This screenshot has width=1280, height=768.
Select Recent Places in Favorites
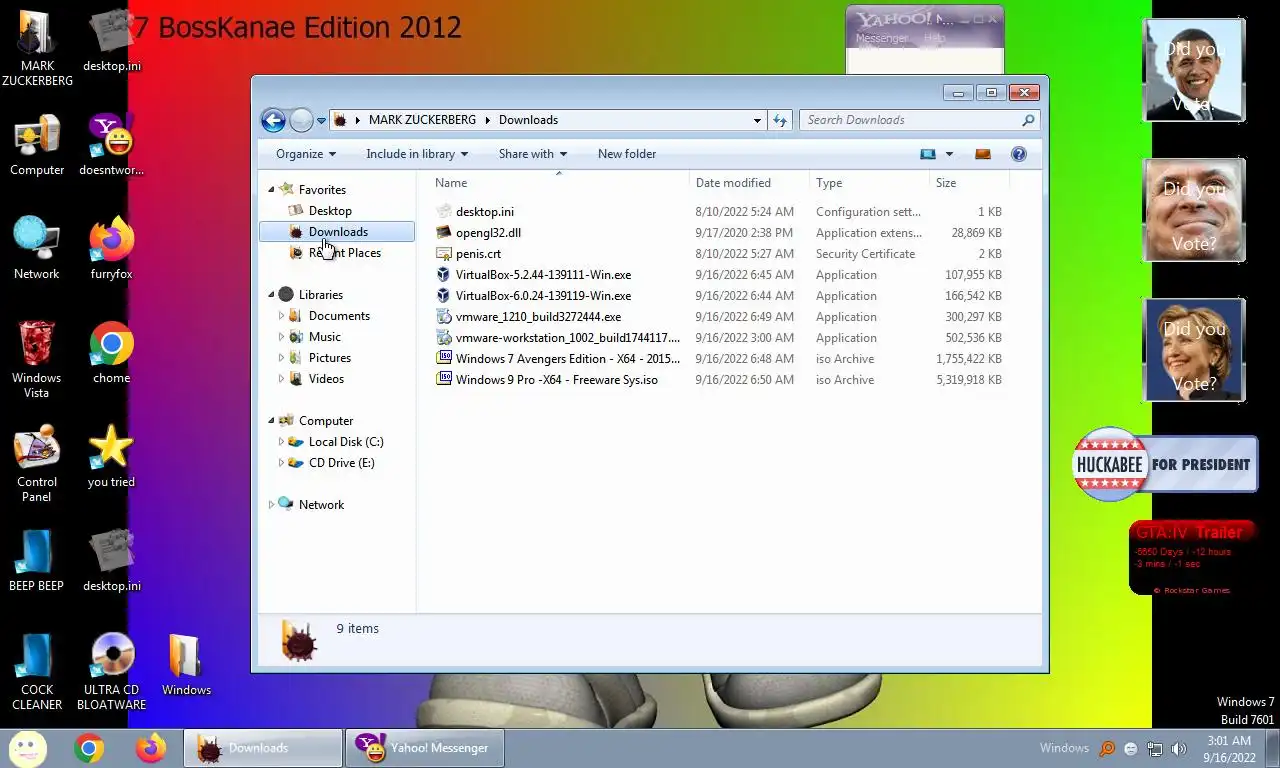(344, 253)
